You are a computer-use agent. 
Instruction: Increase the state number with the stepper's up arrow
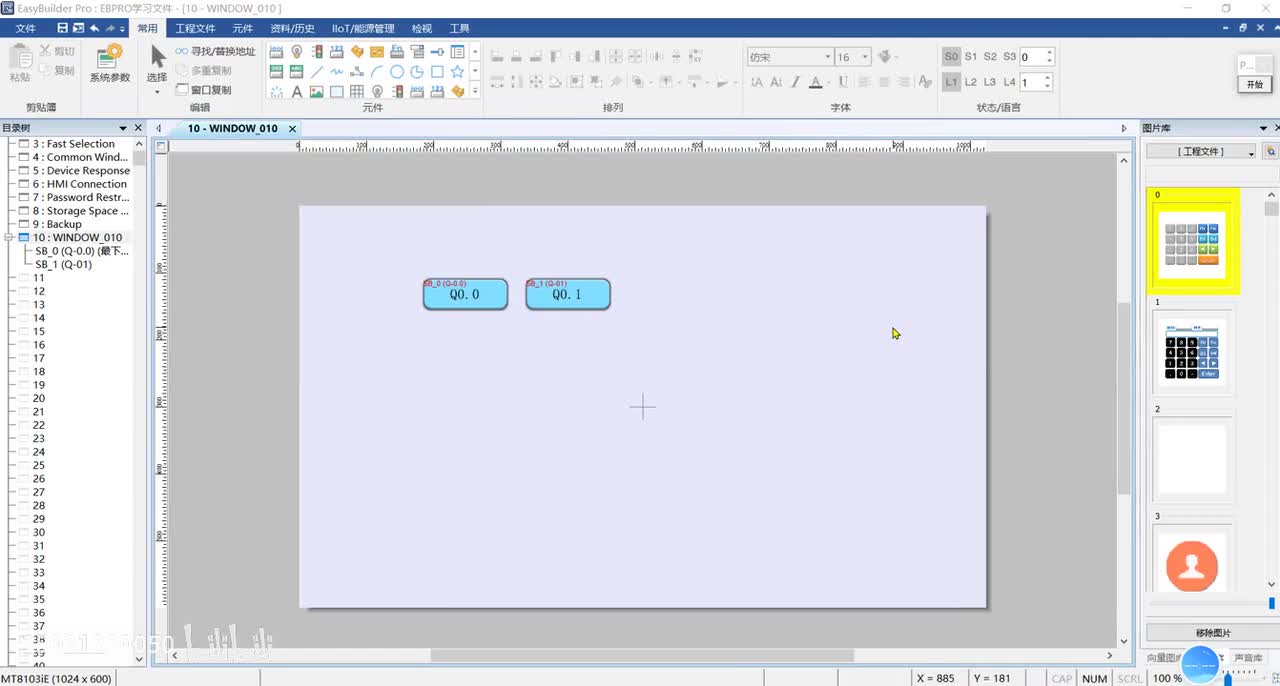click(x=1049, y=52)
